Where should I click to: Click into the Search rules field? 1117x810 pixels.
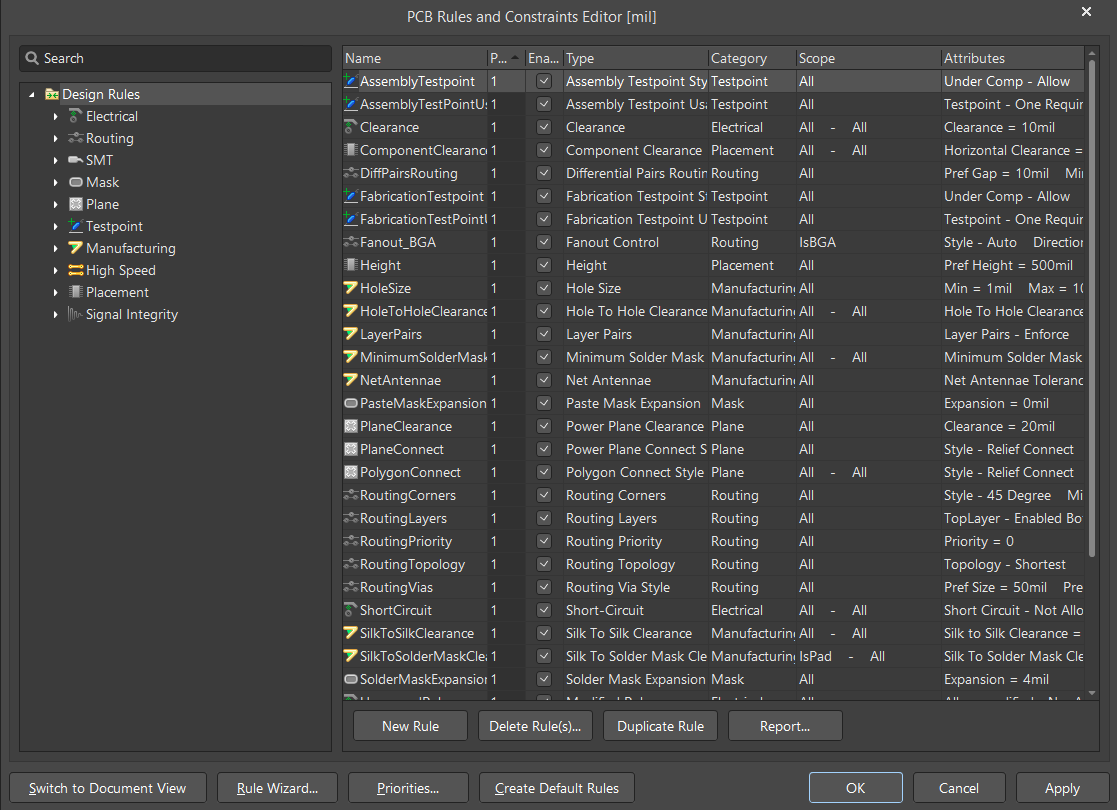click(175, 58)
